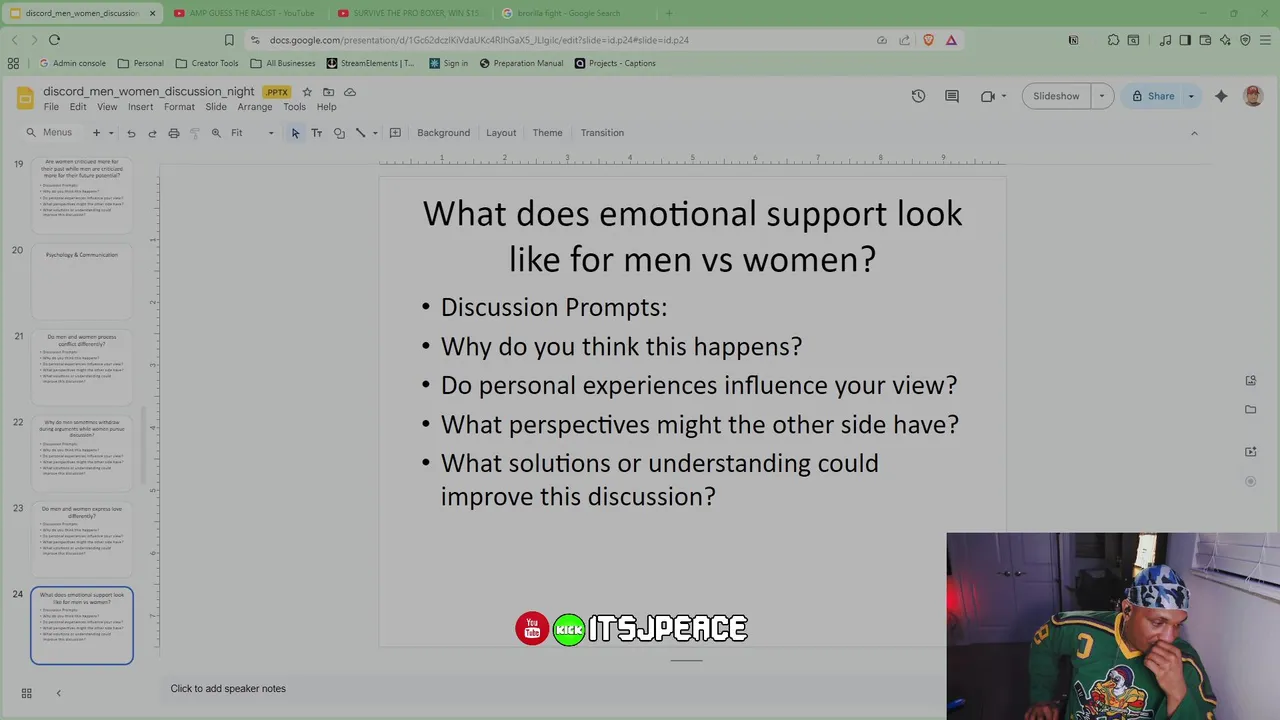Reload the page

click(x=54, y=40)
